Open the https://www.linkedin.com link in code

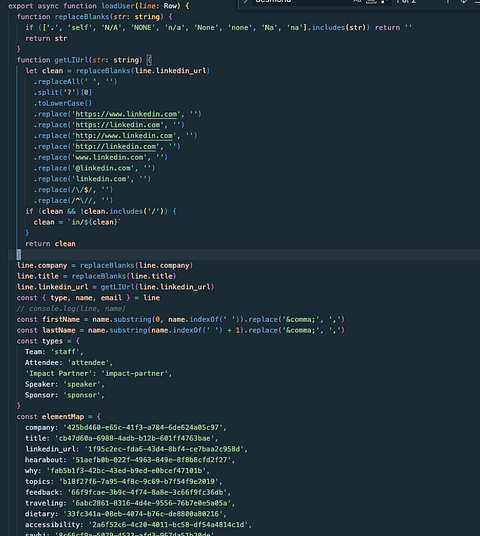(126, 114)
